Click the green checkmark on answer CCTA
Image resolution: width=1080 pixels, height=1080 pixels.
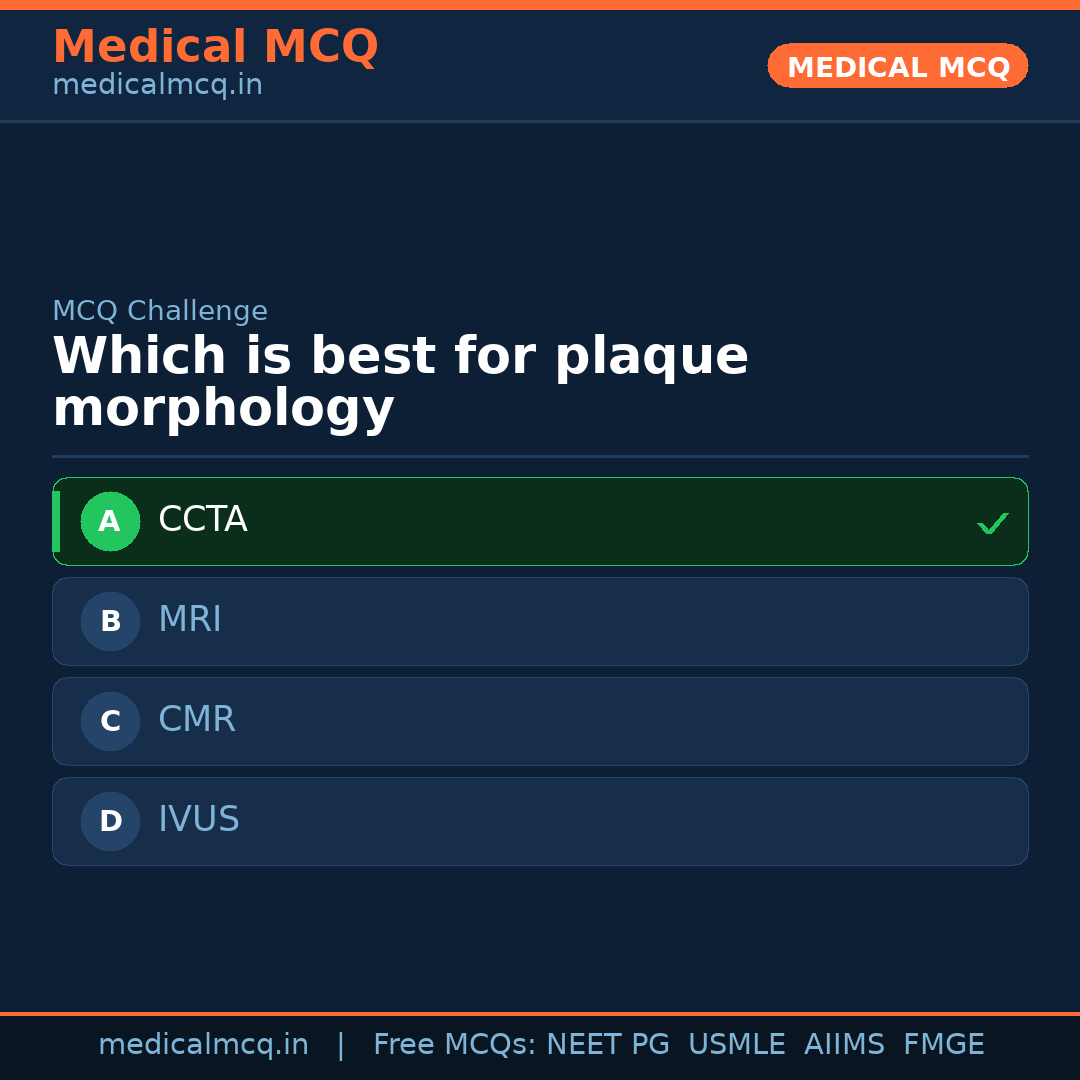pyautogui.click(x=993, y=521)
